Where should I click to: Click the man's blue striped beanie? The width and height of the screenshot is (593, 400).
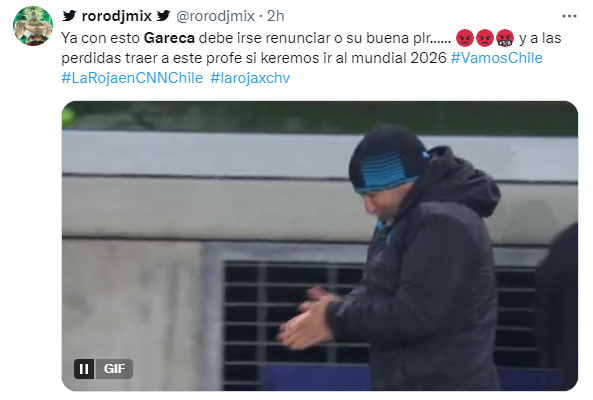388,159
